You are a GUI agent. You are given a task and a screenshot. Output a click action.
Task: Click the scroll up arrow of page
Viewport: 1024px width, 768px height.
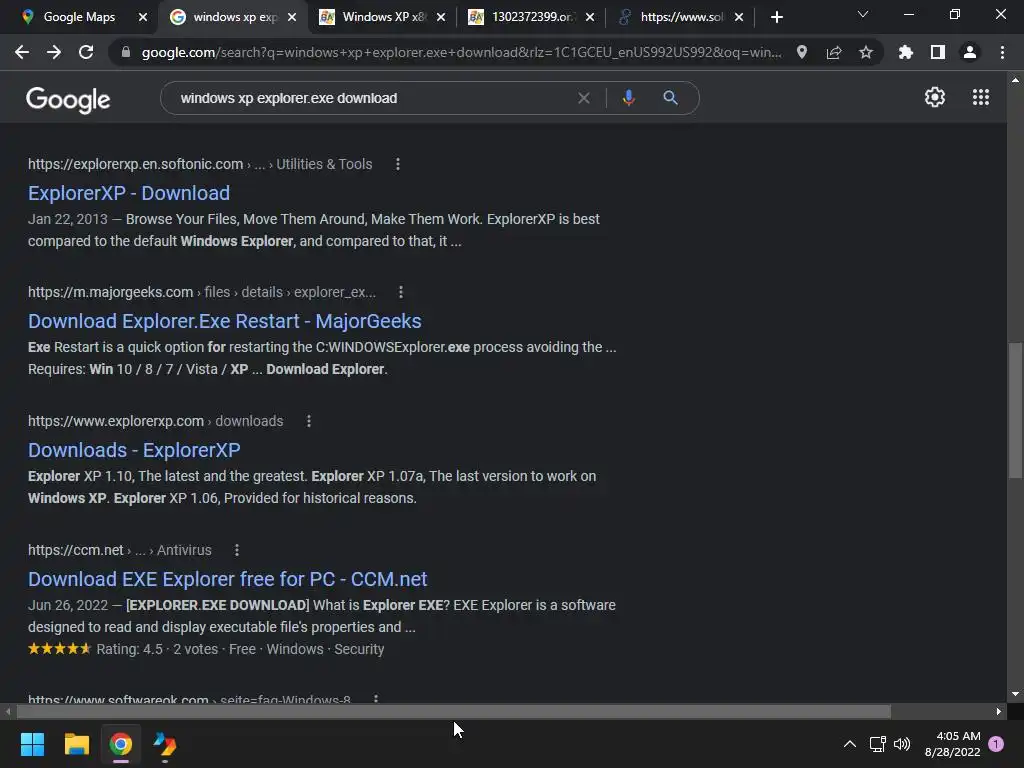1015,80
